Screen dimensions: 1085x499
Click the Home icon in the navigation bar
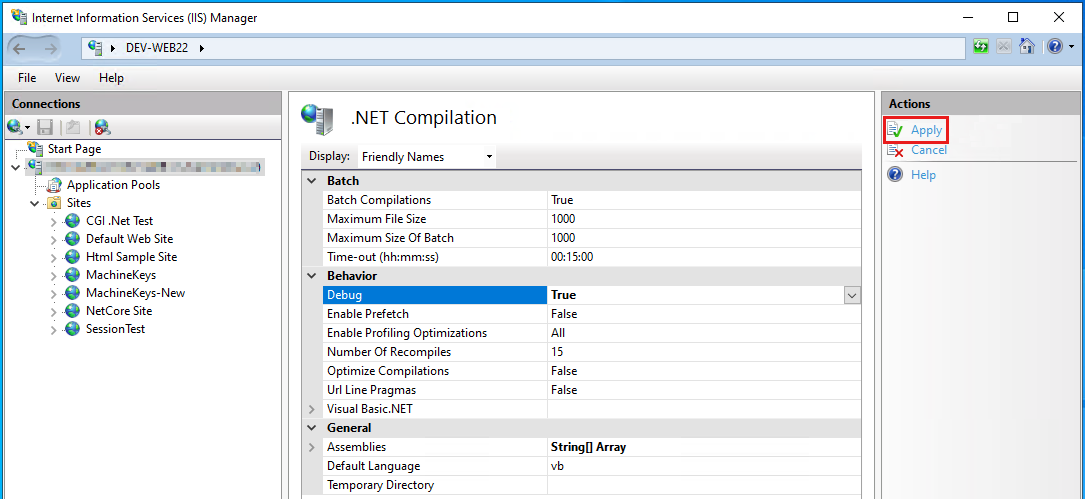pos(1026,47)
